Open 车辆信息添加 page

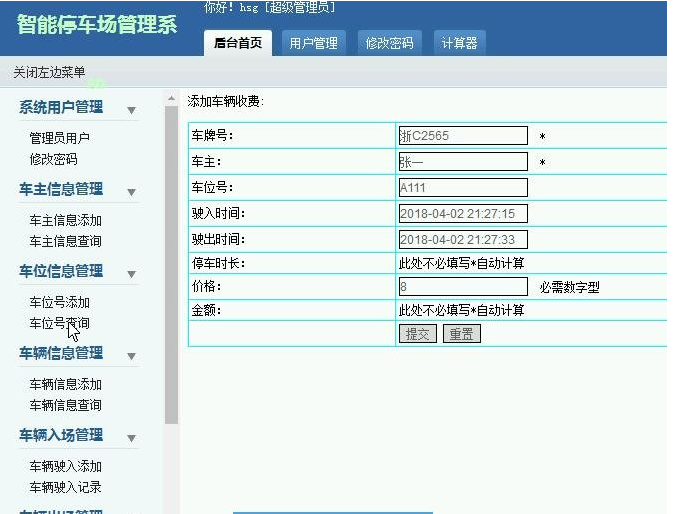pos(66,384)
